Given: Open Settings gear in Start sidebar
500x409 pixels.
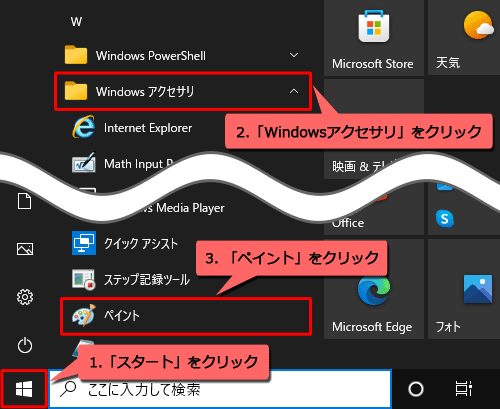Looking at the screenshot, I should click(x=25, y=297).
